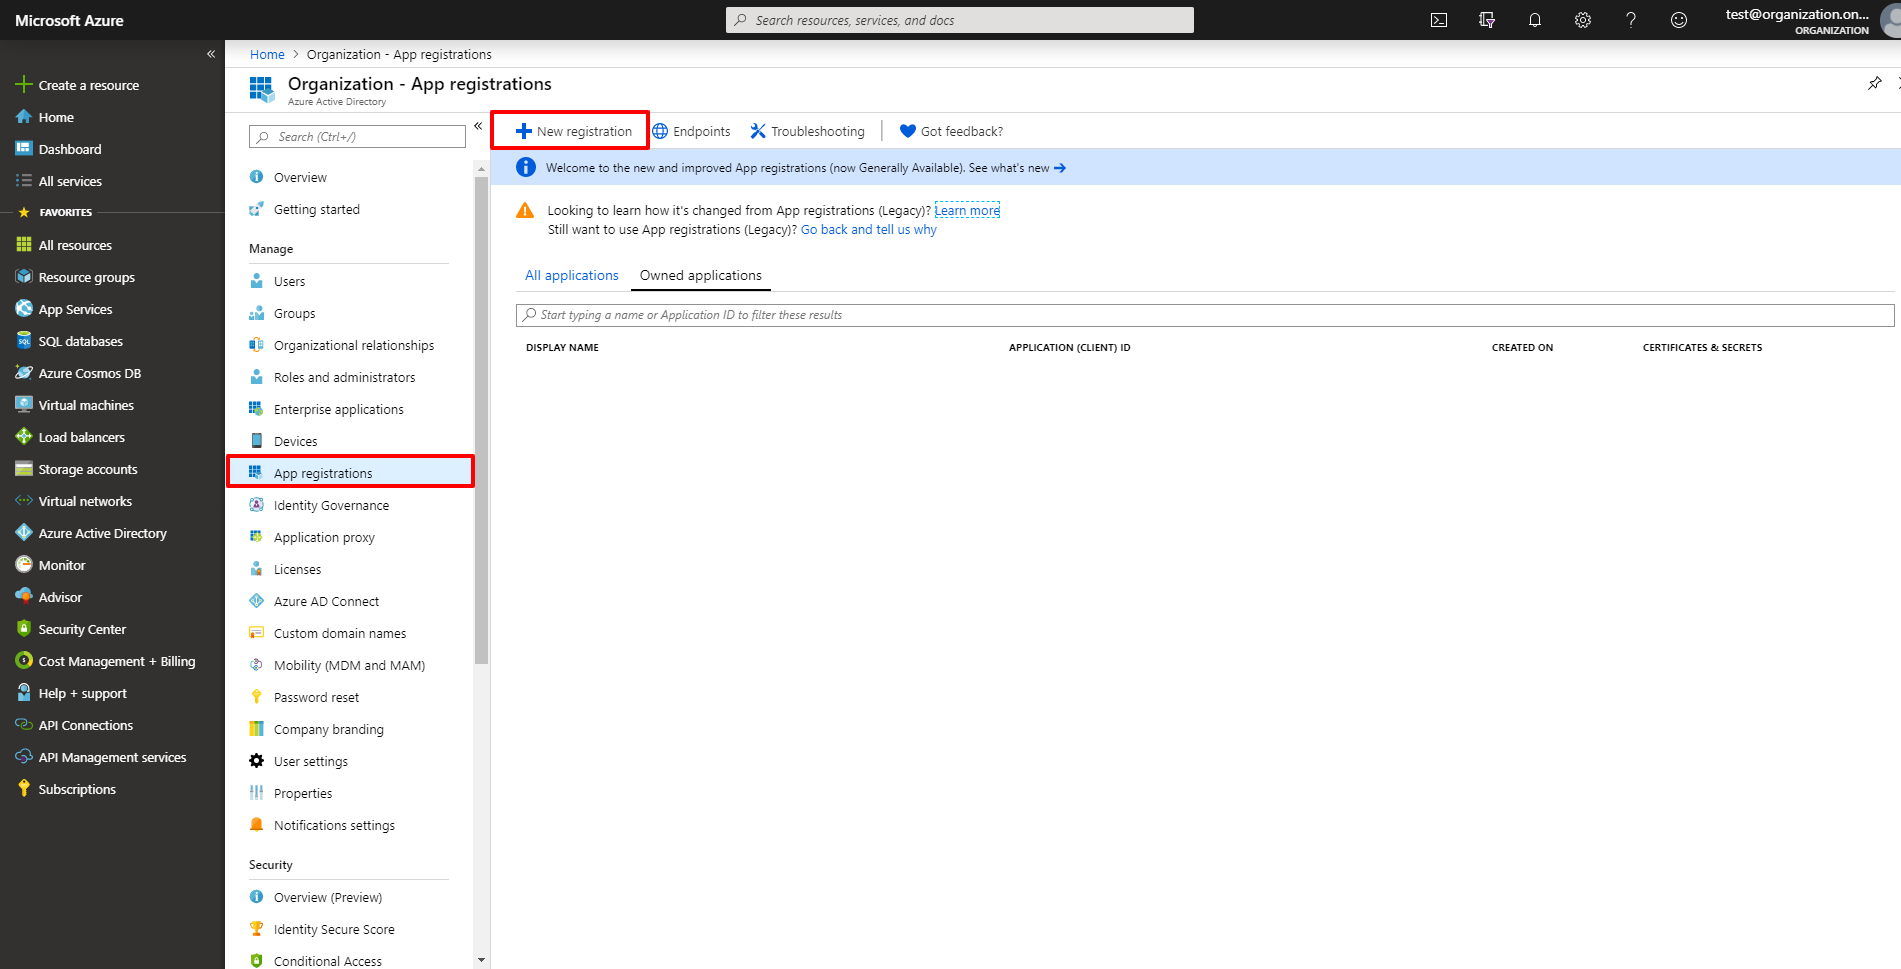Click the application name filter field
1901x969 pixels.
tap(1205, 315)
